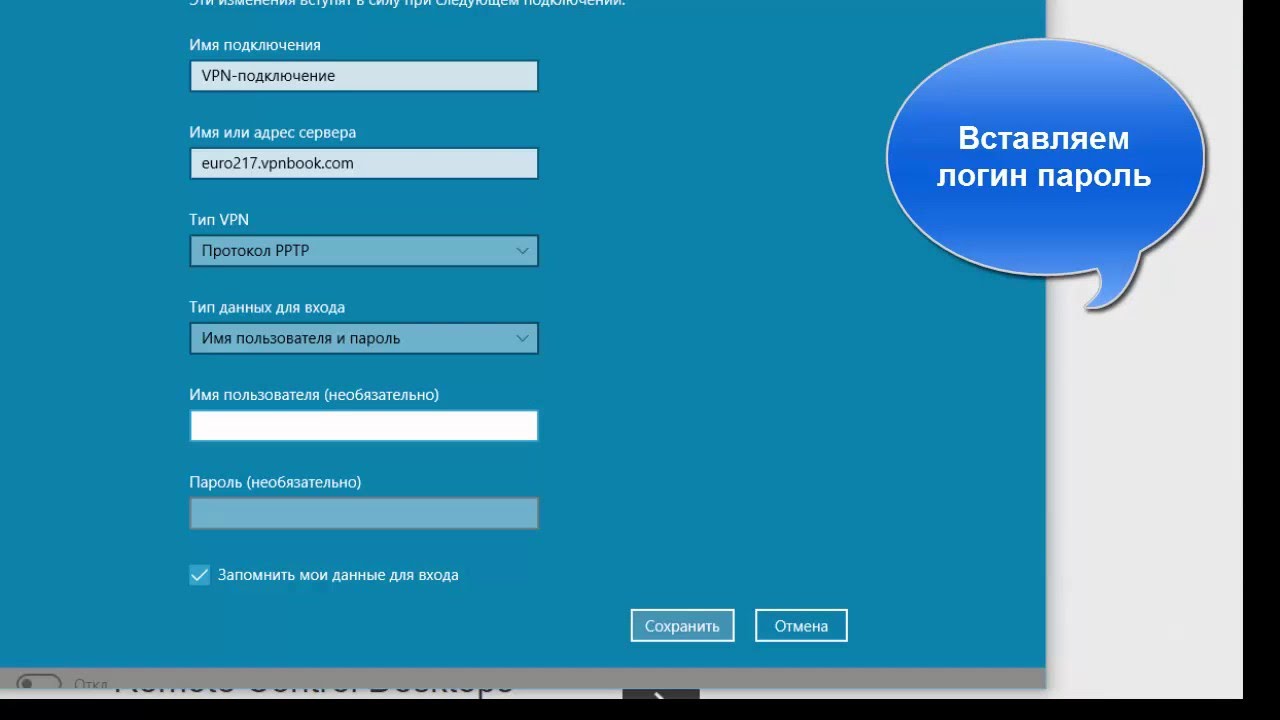Toggle 'Запомнить мои данные для входа' checkbox
This screenshot has width=1280, height=720.
tap(200, 575)
